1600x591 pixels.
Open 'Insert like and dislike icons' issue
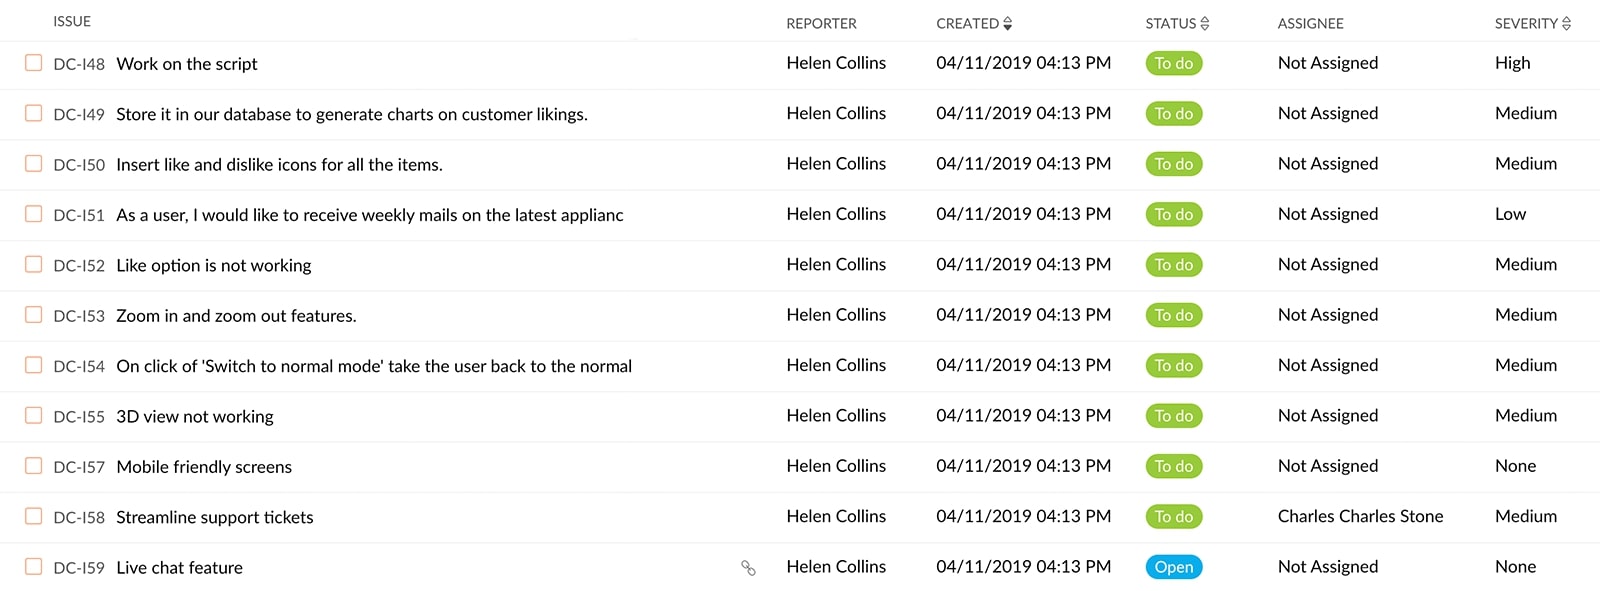279,165
